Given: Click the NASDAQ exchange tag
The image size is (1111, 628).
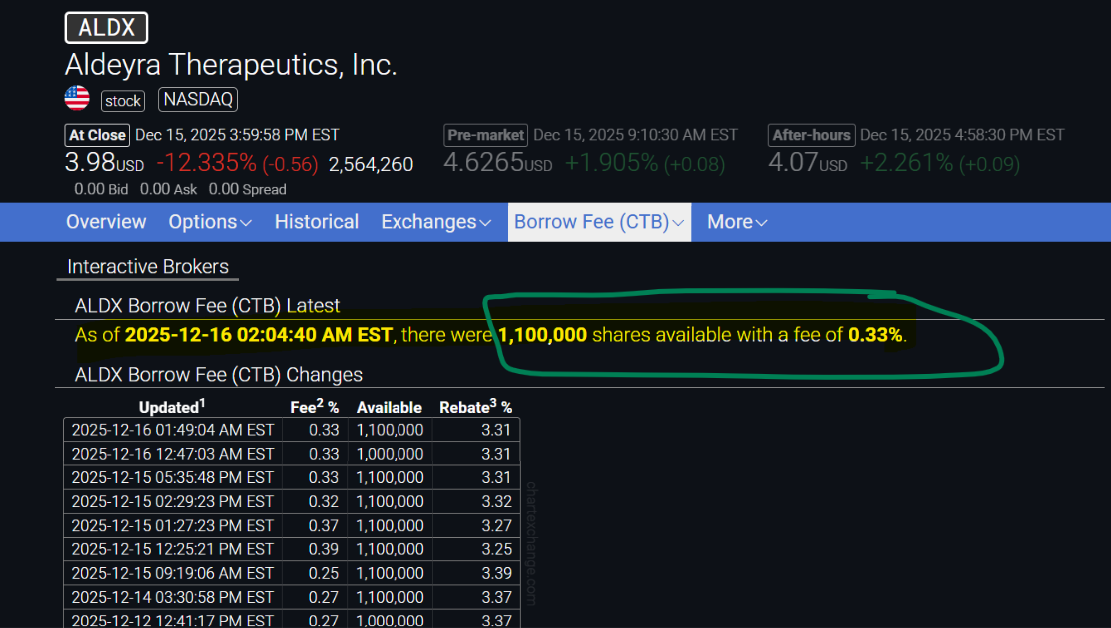Looking at the screenshot, I should tap(198, 99).
